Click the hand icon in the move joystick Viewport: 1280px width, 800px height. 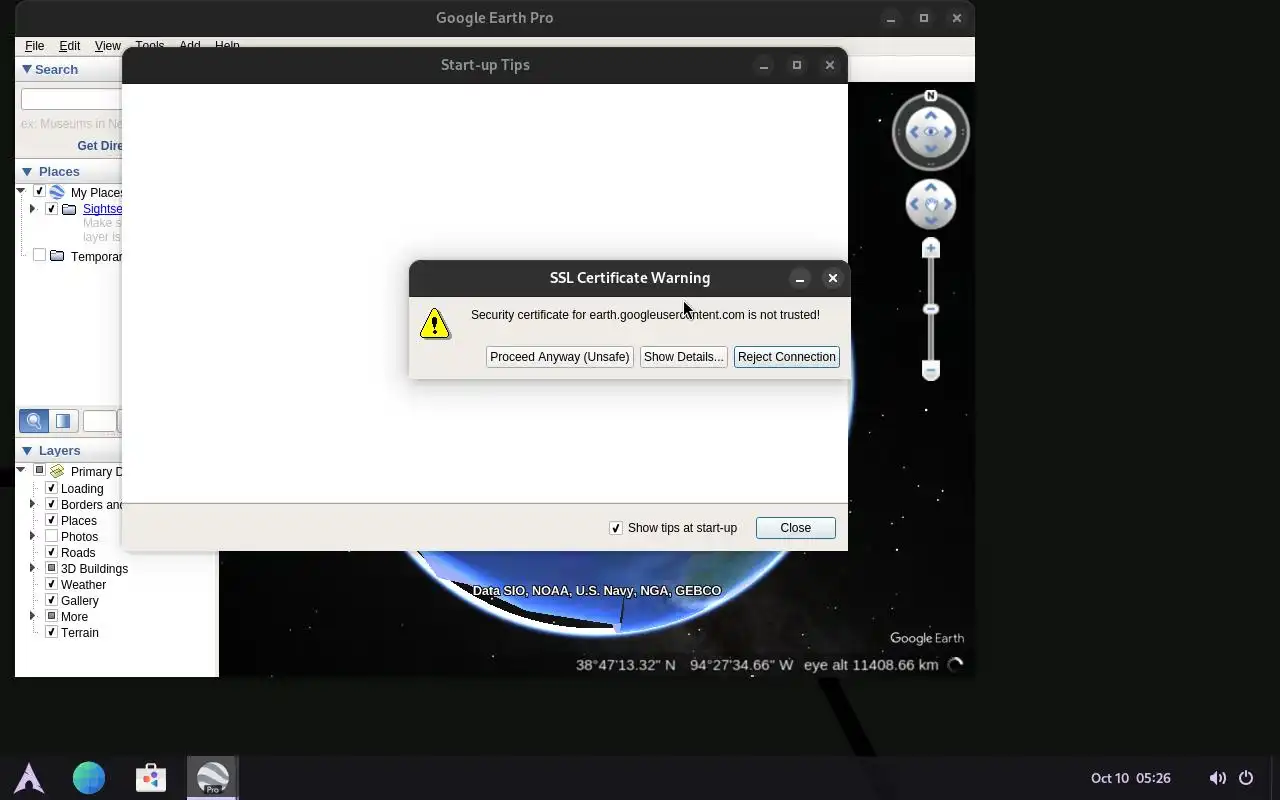(931, 204)
